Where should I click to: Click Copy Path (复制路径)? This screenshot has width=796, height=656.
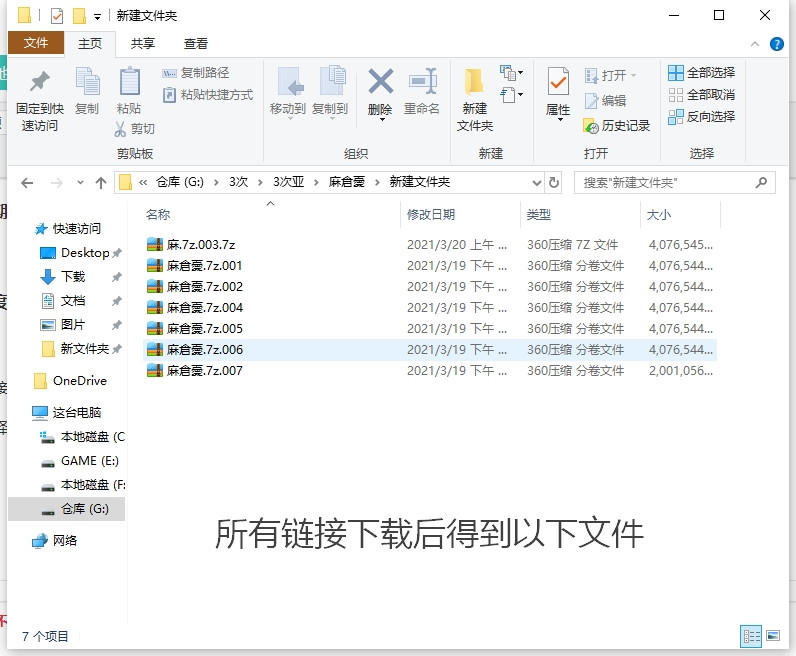pos(195,73)
